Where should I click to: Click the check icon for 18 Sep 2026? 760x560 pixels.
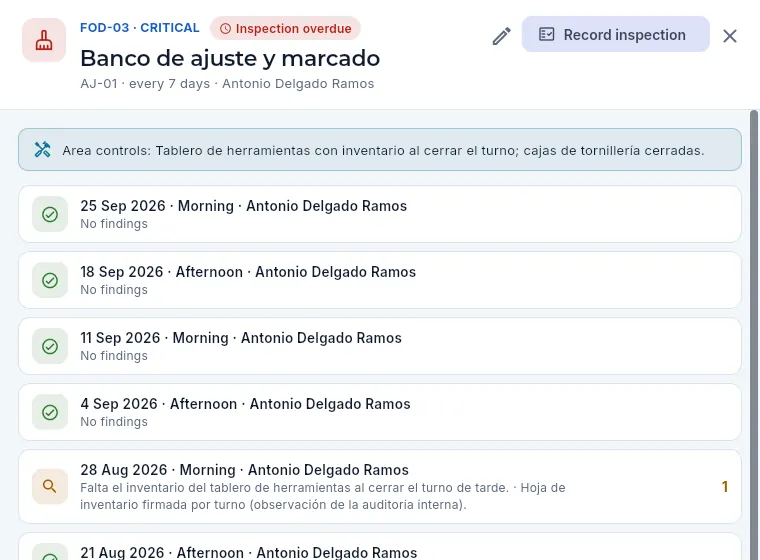[x=50, y=280]
